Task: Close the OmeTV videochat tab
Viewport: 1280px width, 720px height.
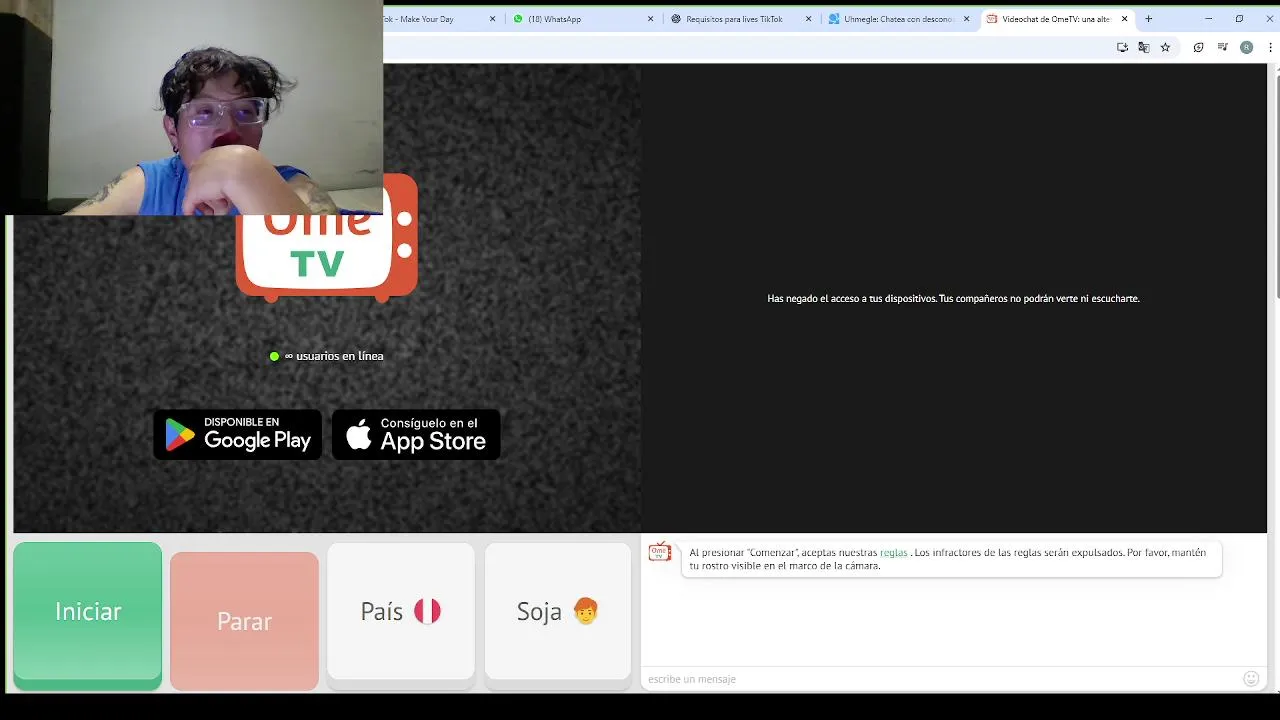Action: [1125, 19]
